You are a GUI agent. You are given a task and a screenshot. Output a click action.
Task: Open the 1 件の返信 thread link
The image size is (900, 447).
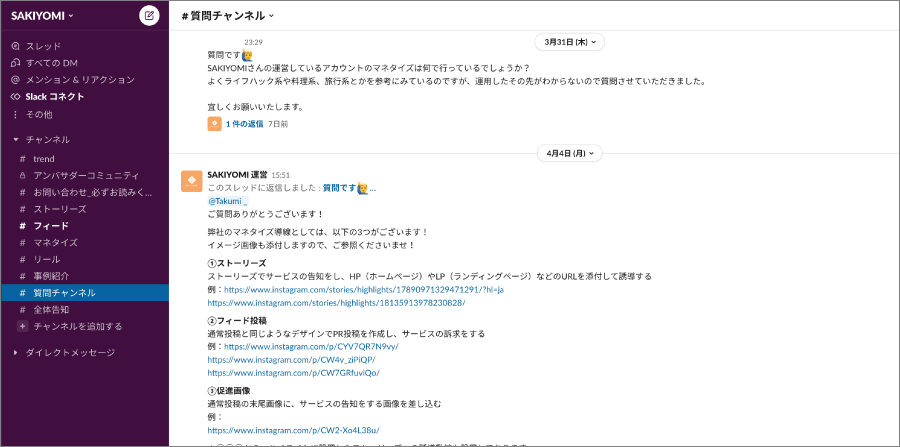point(245,123)
